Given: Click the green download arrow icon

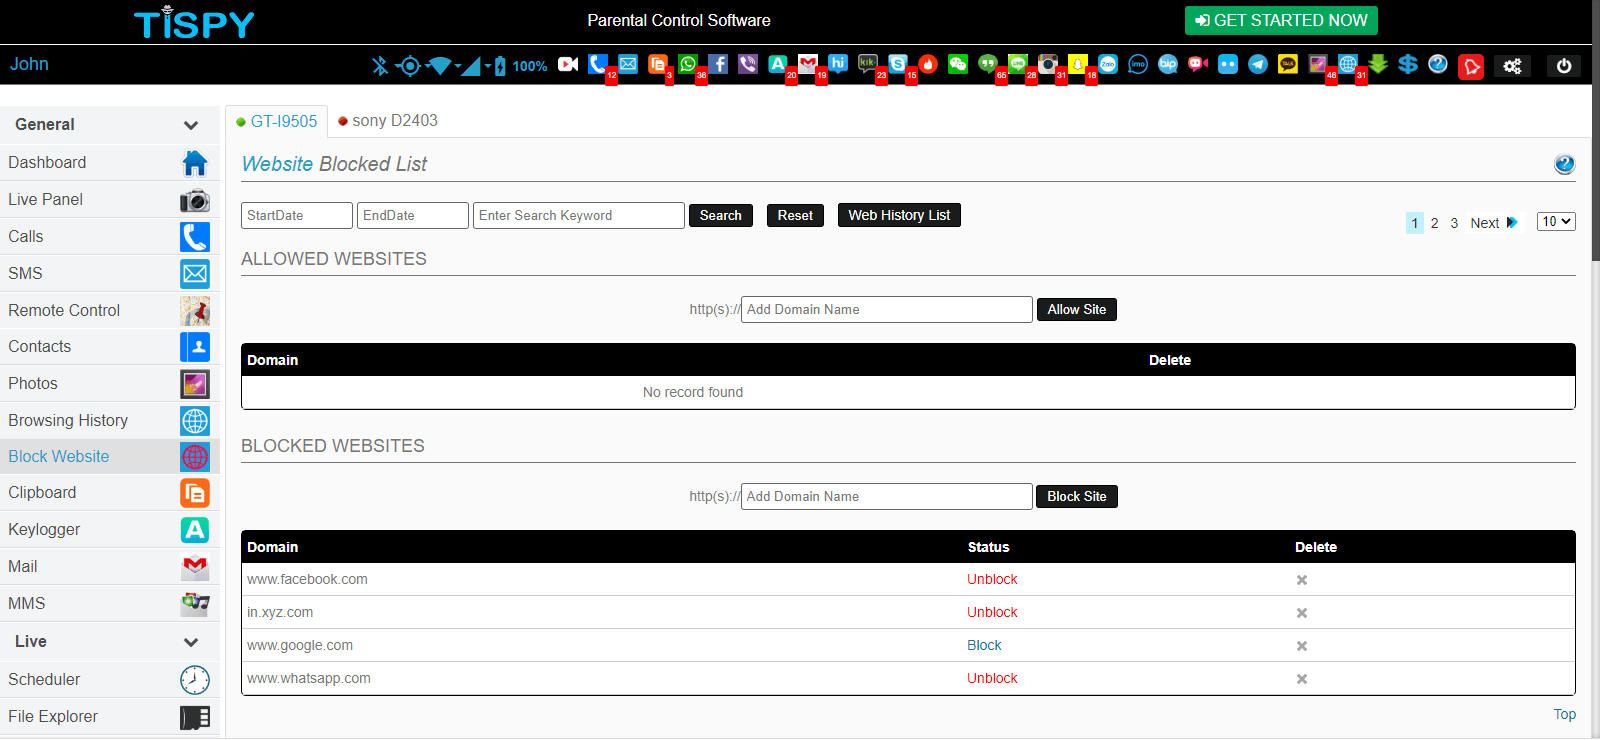Looking at the screenshot, I should (x=1378, y=64).
